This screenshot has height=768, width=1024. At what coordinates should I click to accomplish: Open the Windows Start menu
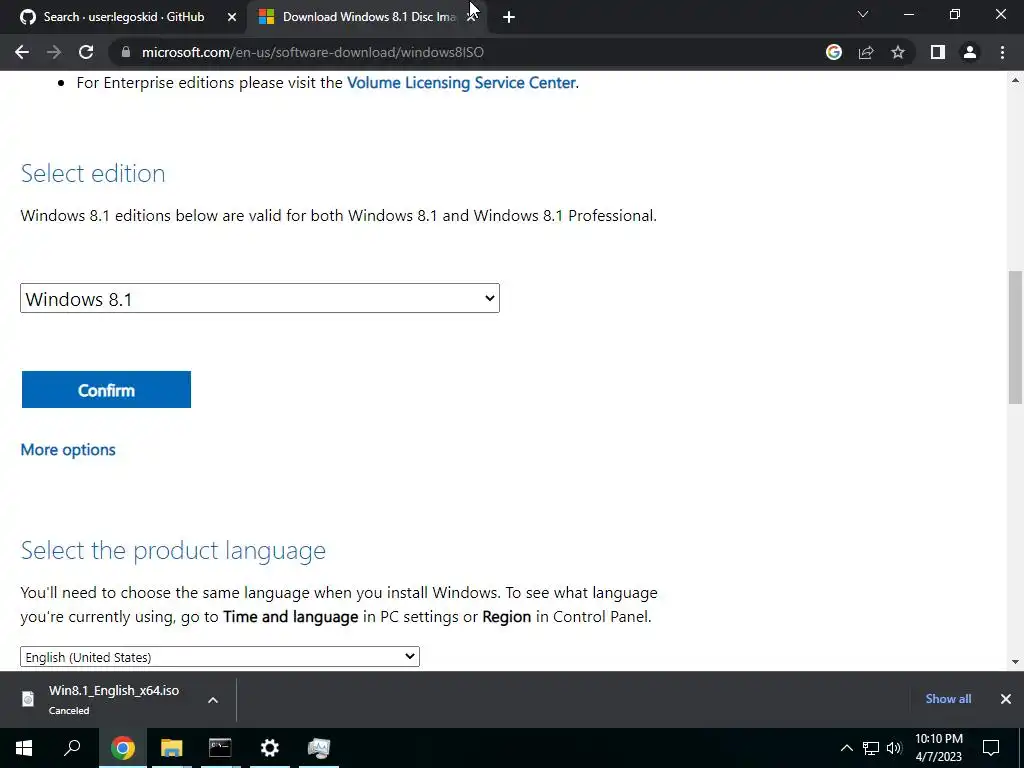tap(24, 748)
